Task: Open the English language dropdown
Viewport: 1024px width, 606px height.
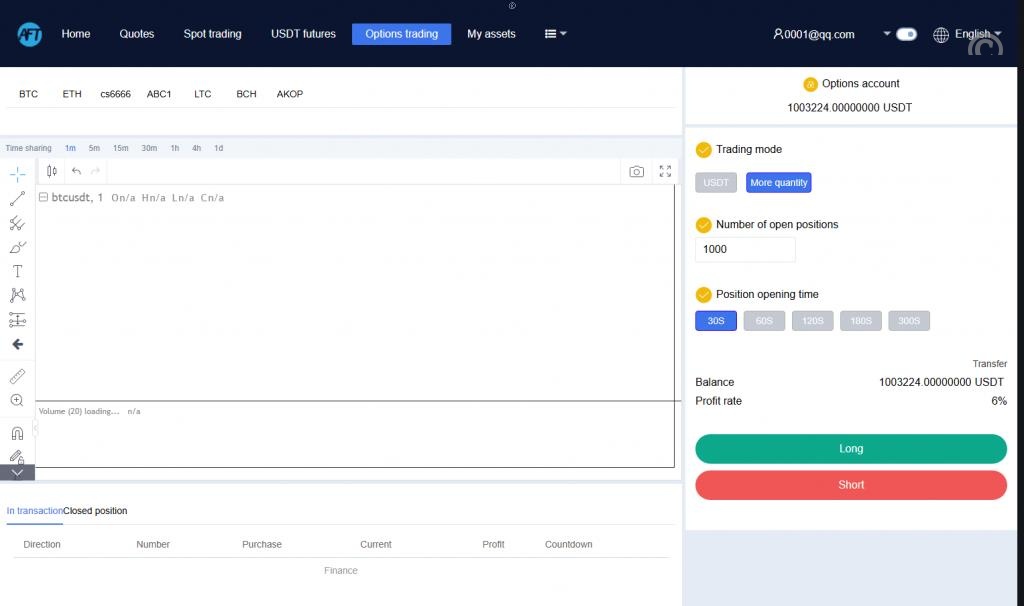Action: pyautogui.click(x=967, y=34)
